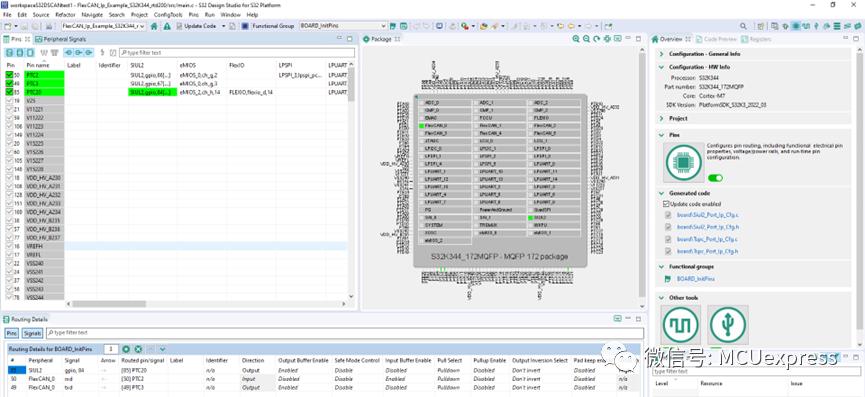
Task: Remove selected row in Routing Details
Action: pos(138,349)
